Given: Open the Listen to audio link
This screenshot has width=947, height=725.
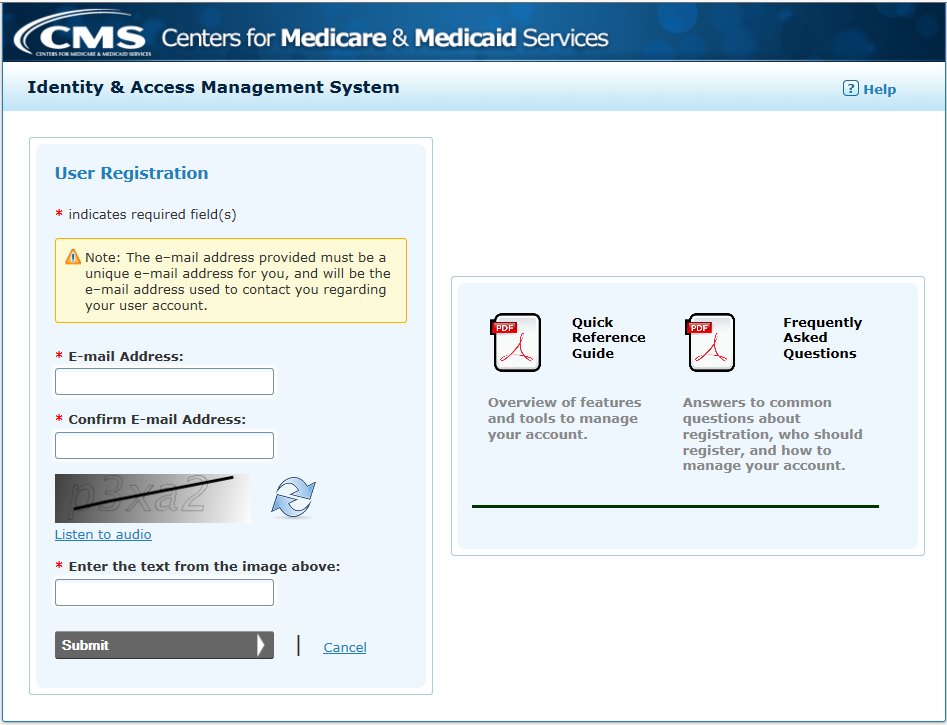Looking at the screenshot, I should pos(103,535).
